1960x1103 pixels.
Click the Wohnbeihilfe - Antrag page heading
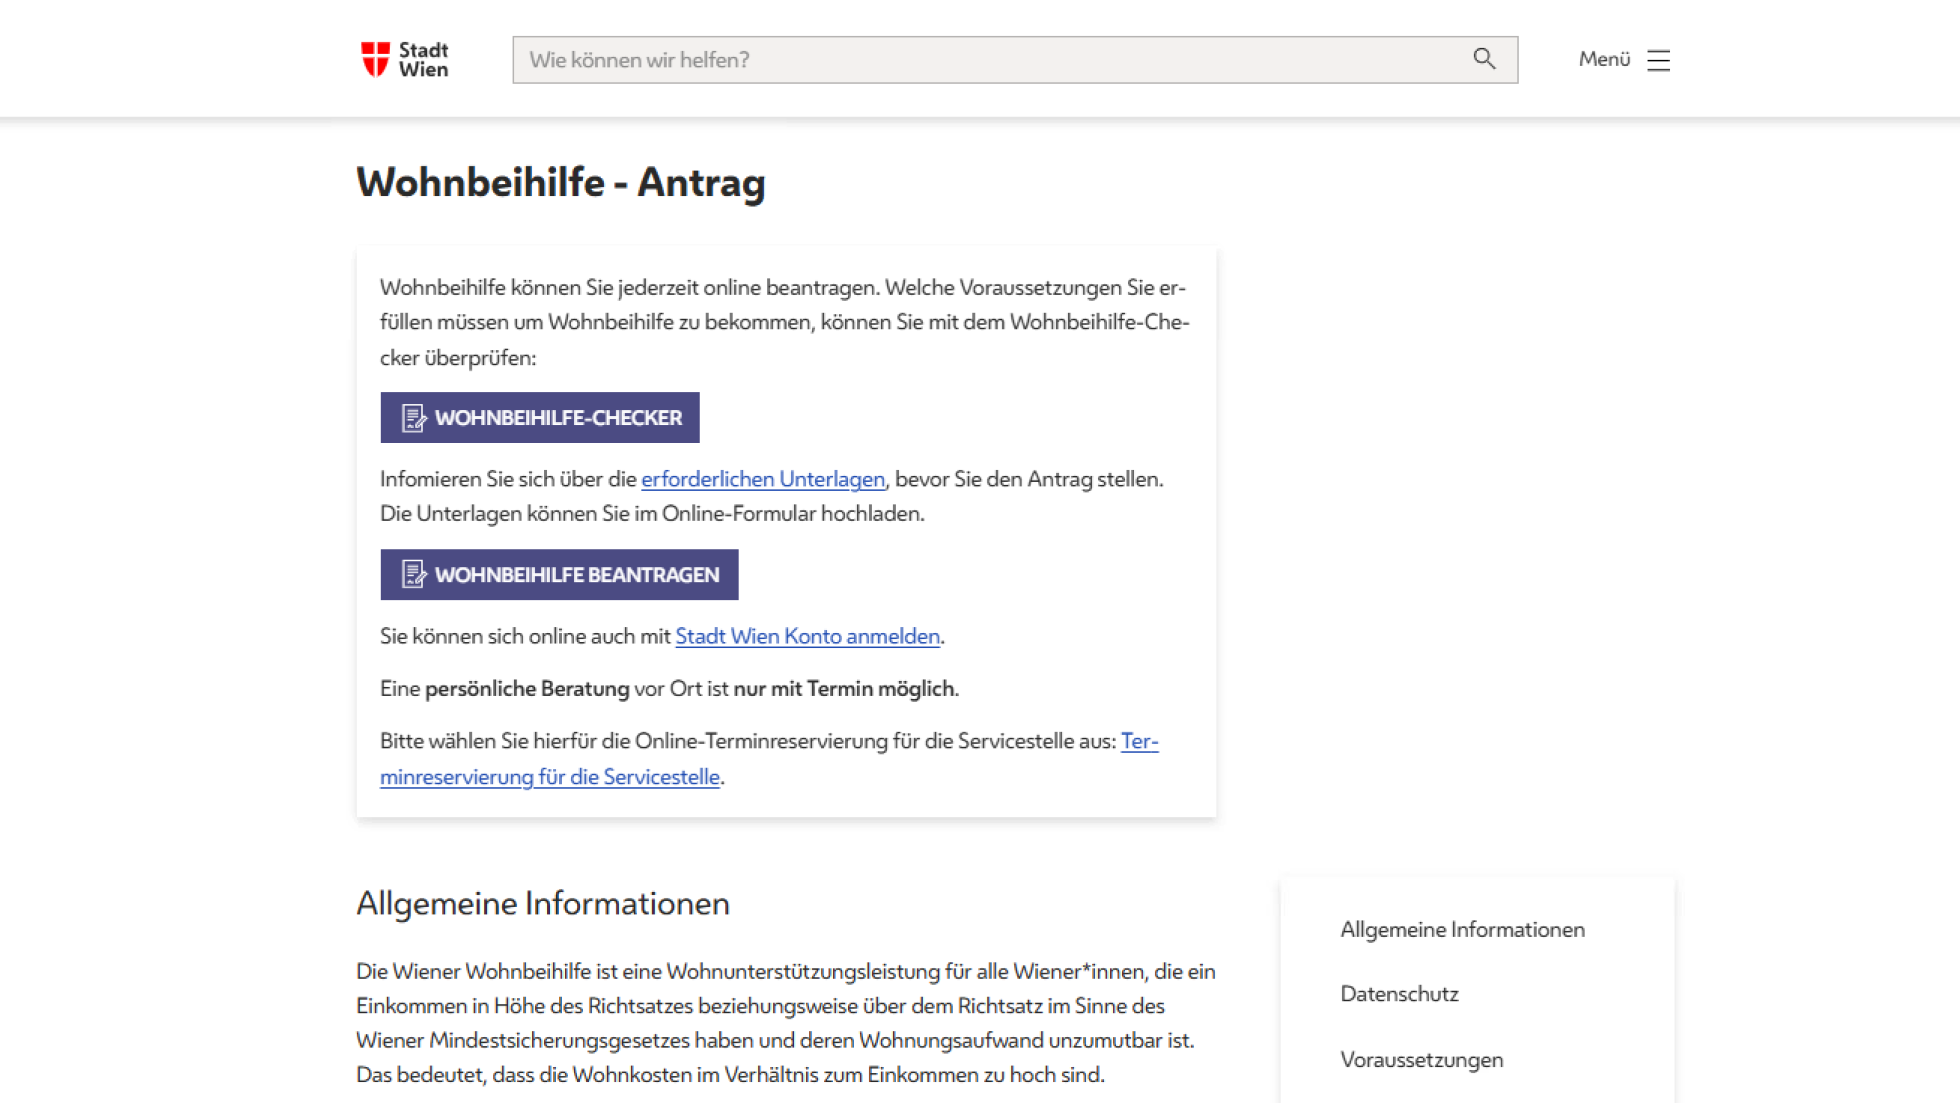(x=561, y=182)
